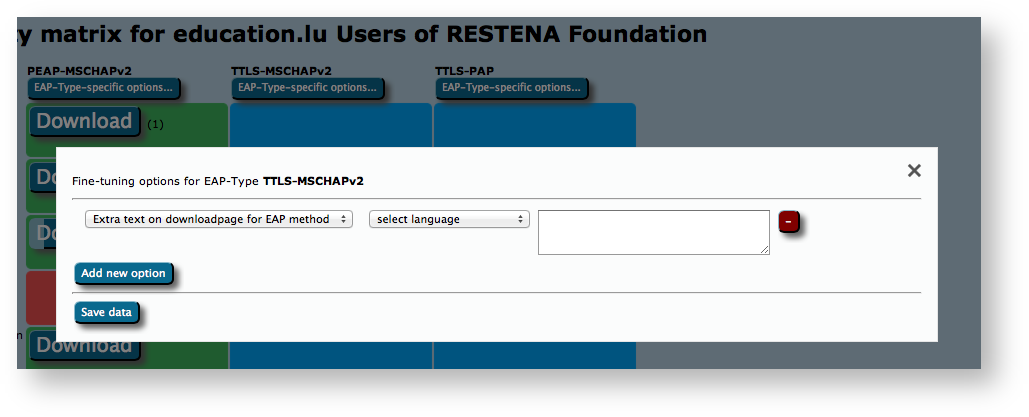Screen dimensions: 1029x417
Task: Click into the extra text input area
Action: click(x=653, y=231)
